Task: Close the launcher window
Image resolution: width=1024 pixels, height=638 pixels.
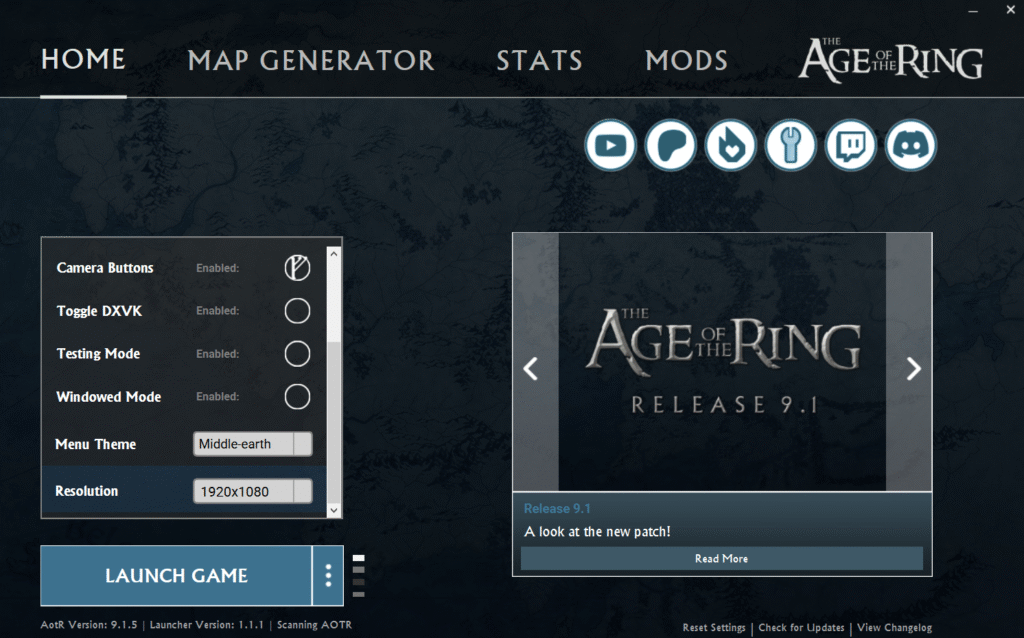Action: (1010, 10)
